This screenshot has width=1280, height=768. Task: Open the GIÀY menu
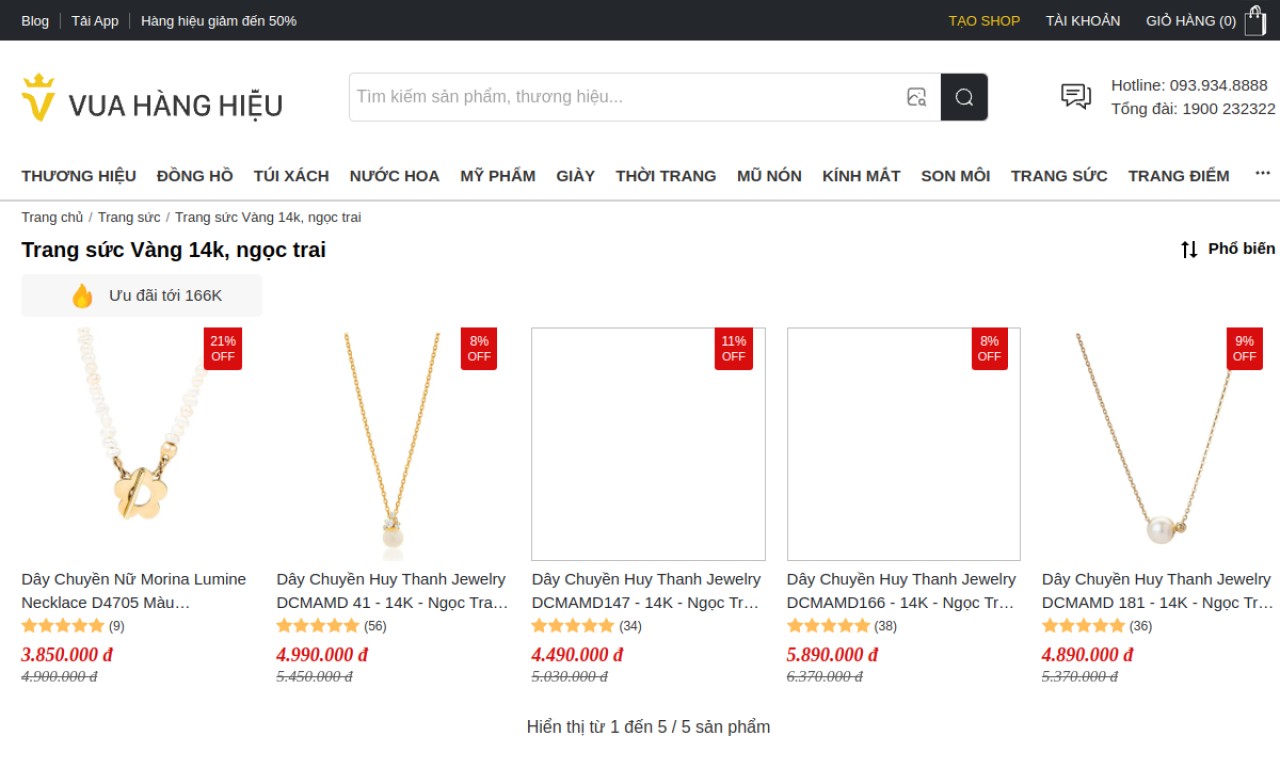coord(576,175)
